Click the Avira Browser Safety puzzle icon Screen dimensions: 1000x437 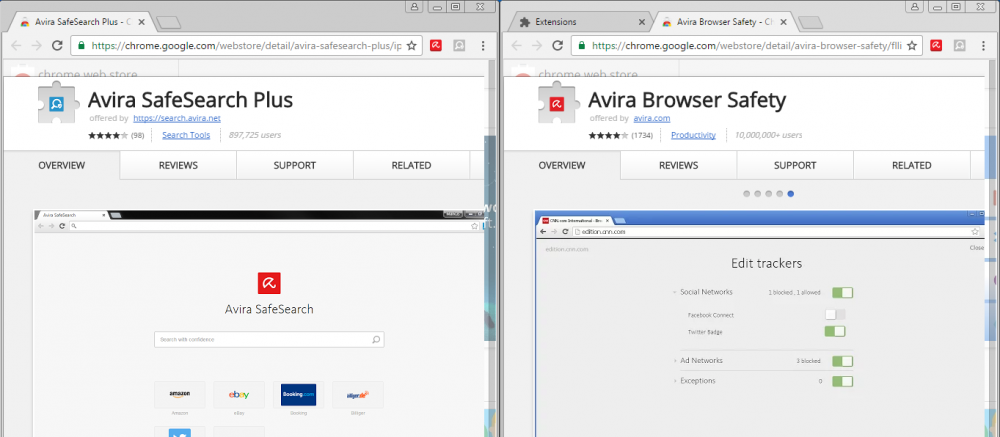tap(557, 102)
